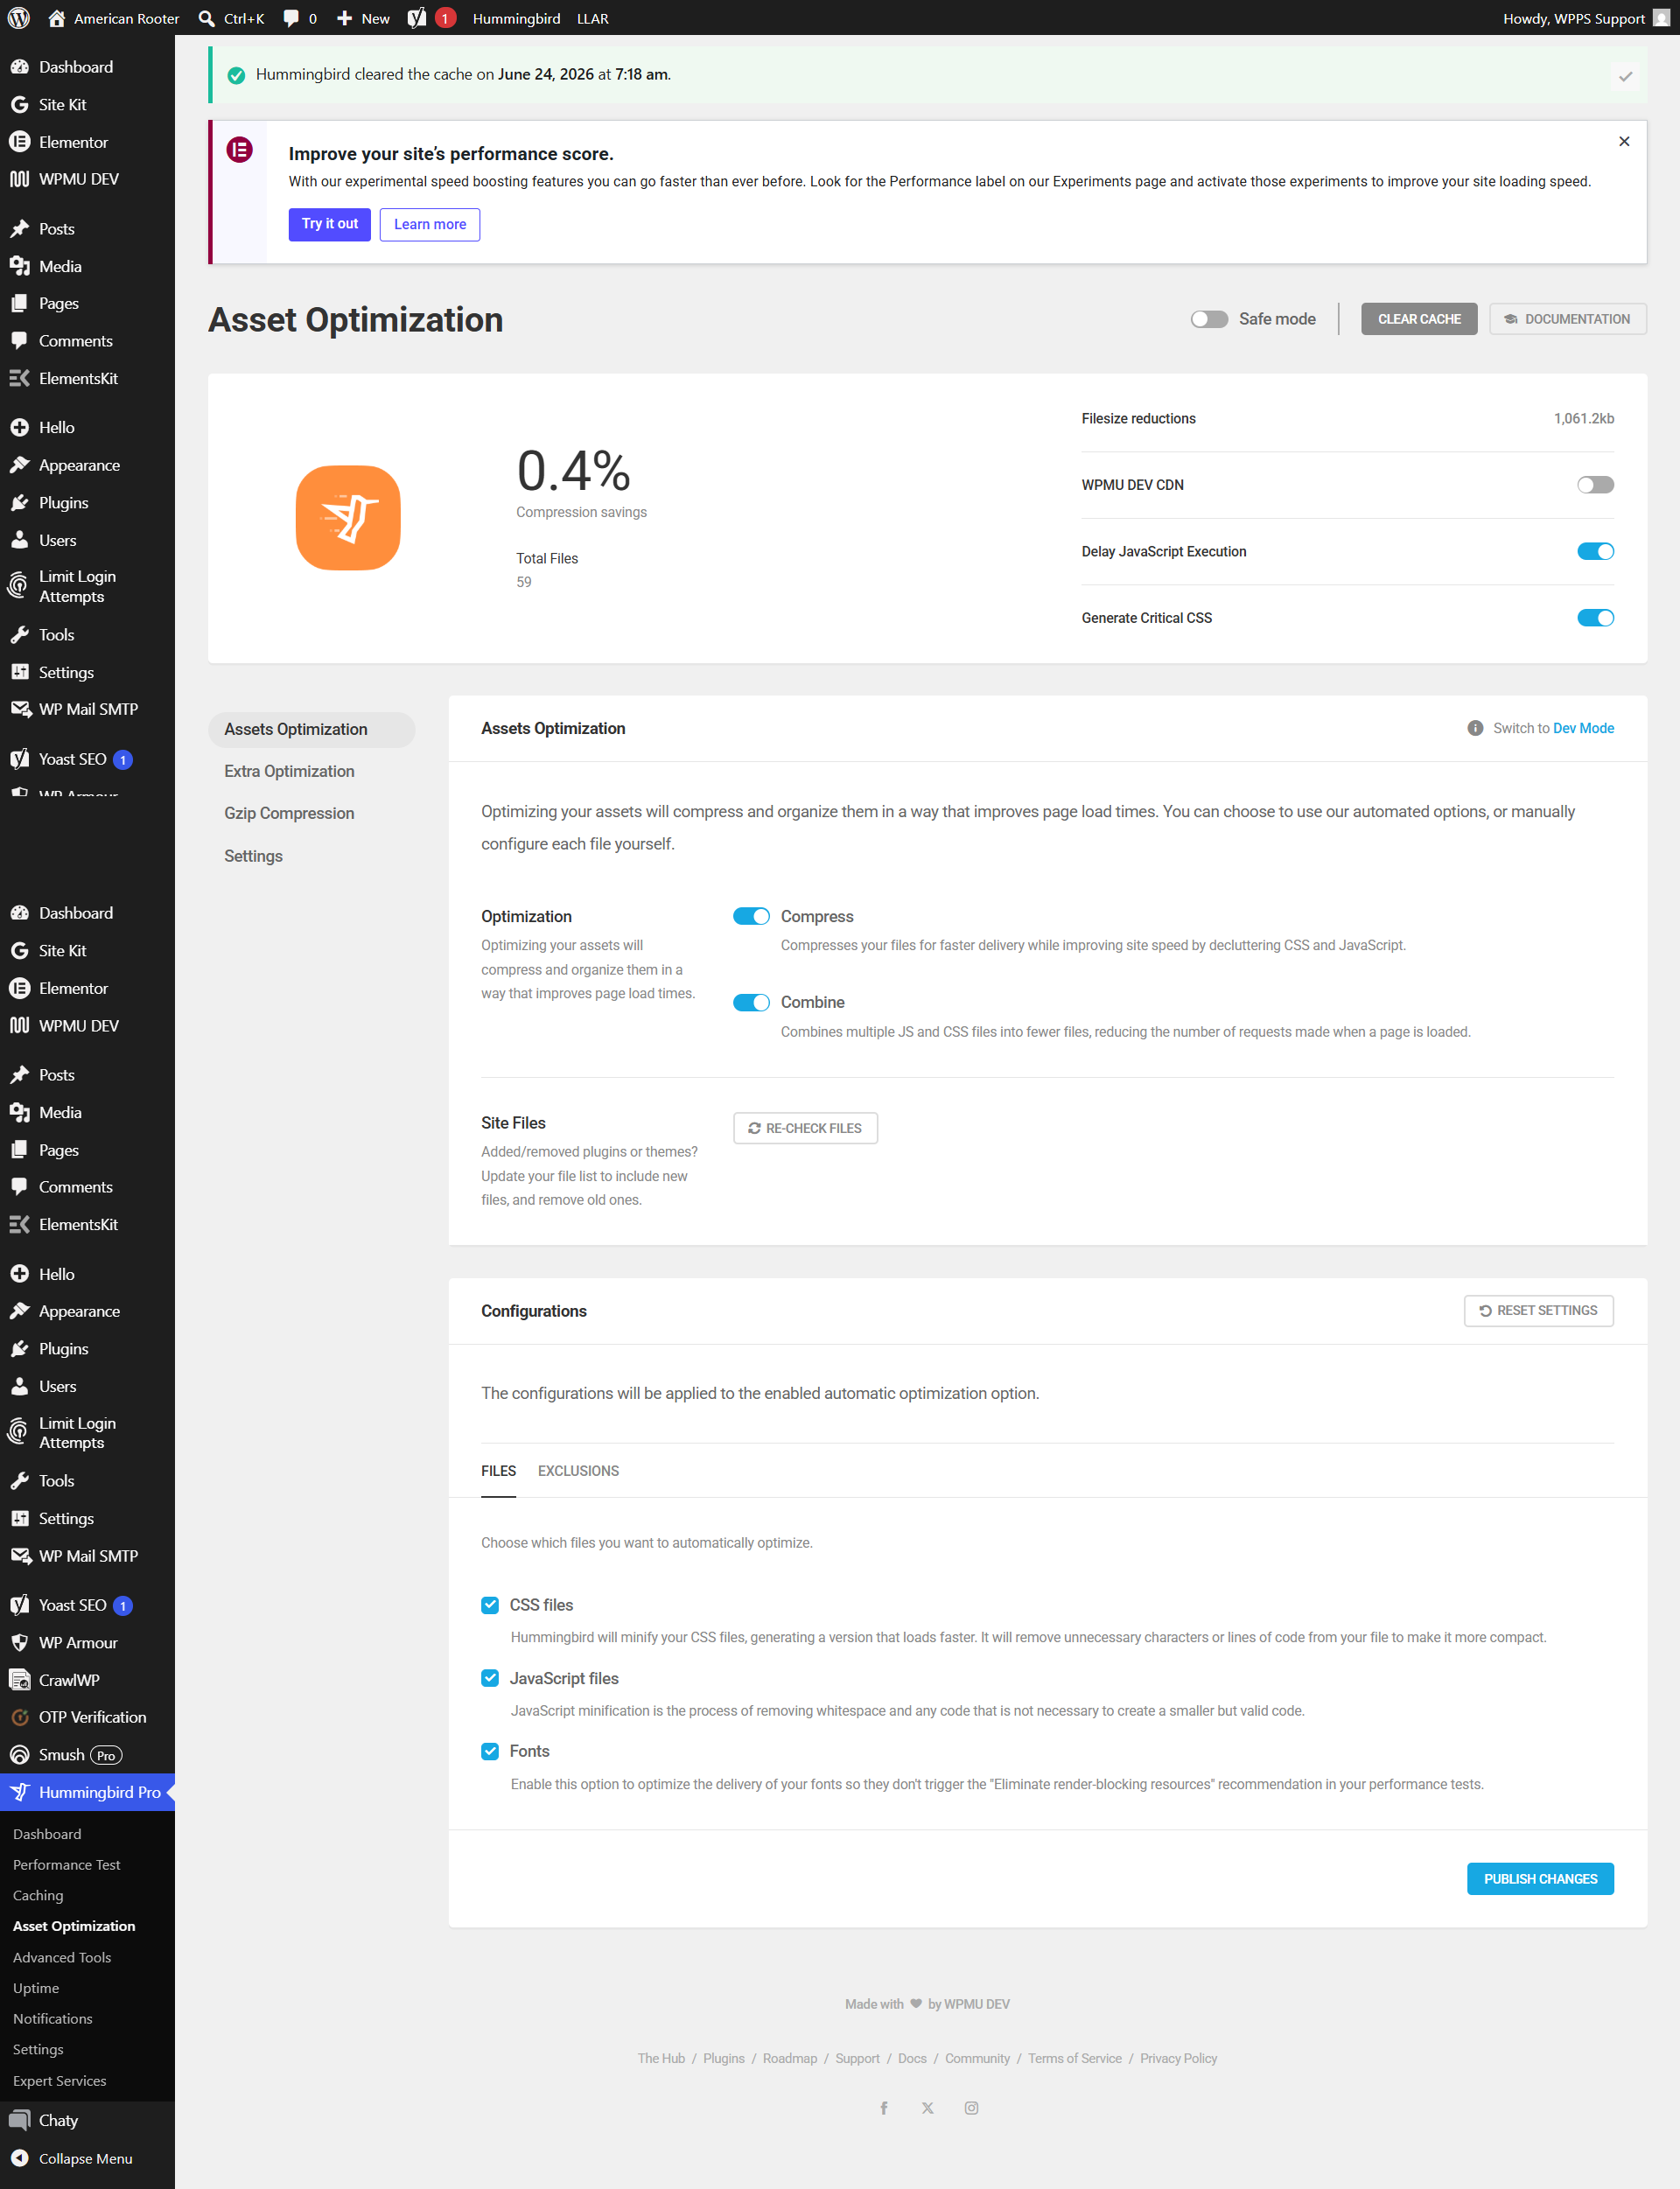Open Uptime submenu item
The height and width of the screenshot is (2189, 1680).
click(36, 1988)
